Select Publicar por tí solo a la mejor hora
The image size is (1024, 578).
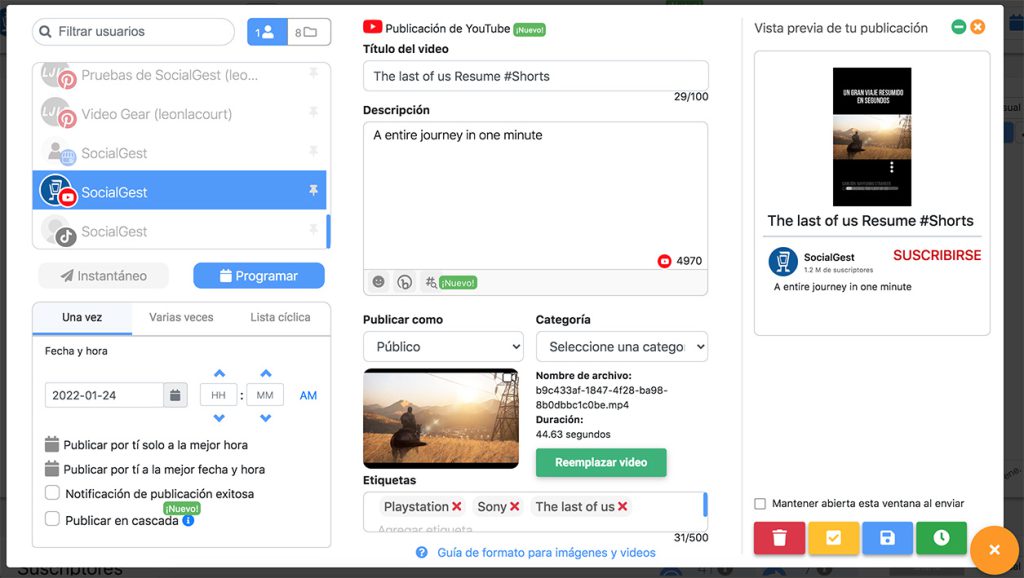click(146, 445)
